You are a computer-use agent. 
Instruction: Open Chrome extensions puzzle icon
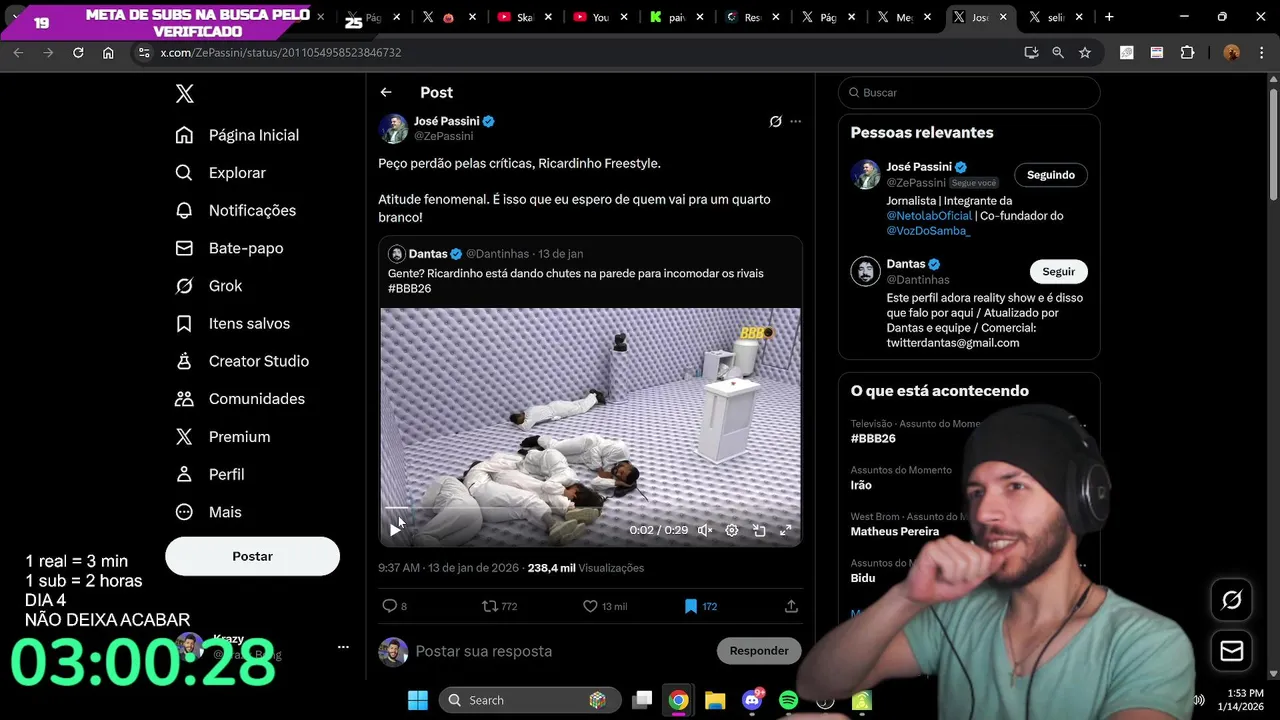click(1187, 53)
